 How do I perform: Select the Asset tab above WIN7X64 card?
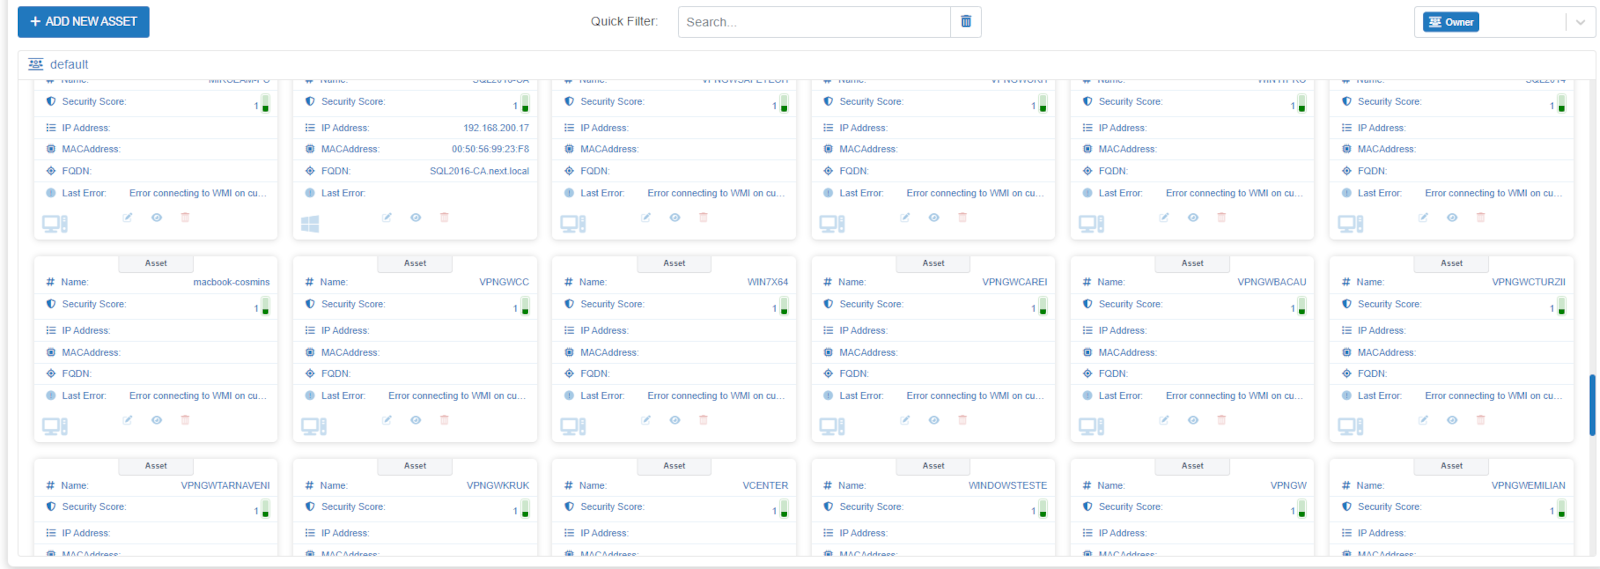pyautogui.click(x=674, y=263)
